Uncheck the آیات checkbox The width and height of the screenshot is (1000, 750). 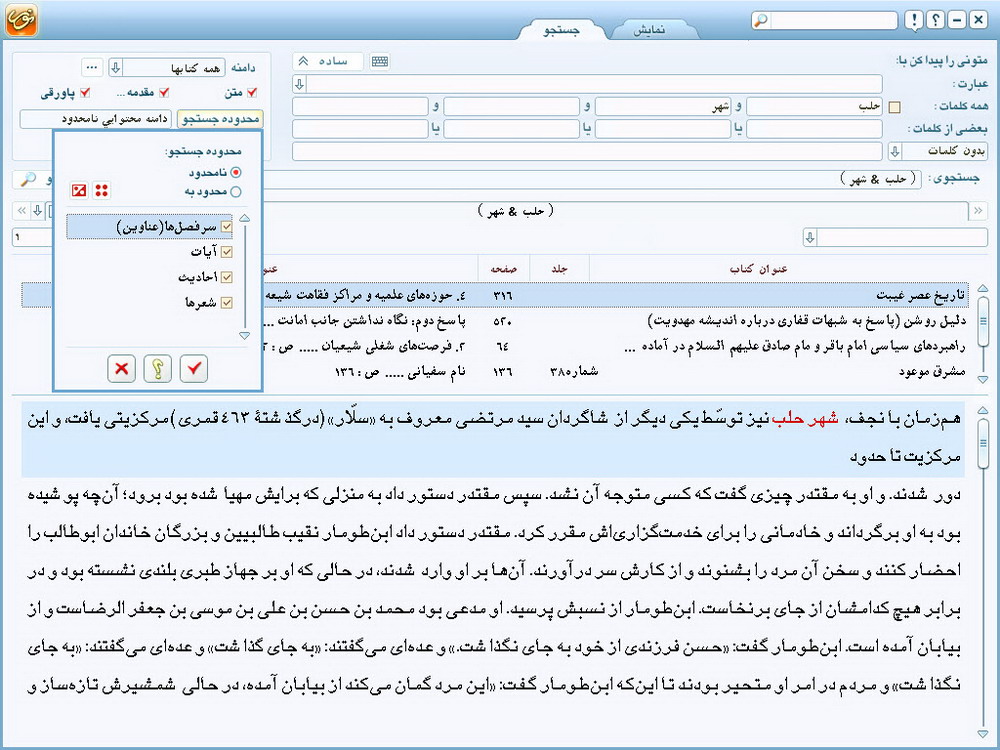coord(226,253)
